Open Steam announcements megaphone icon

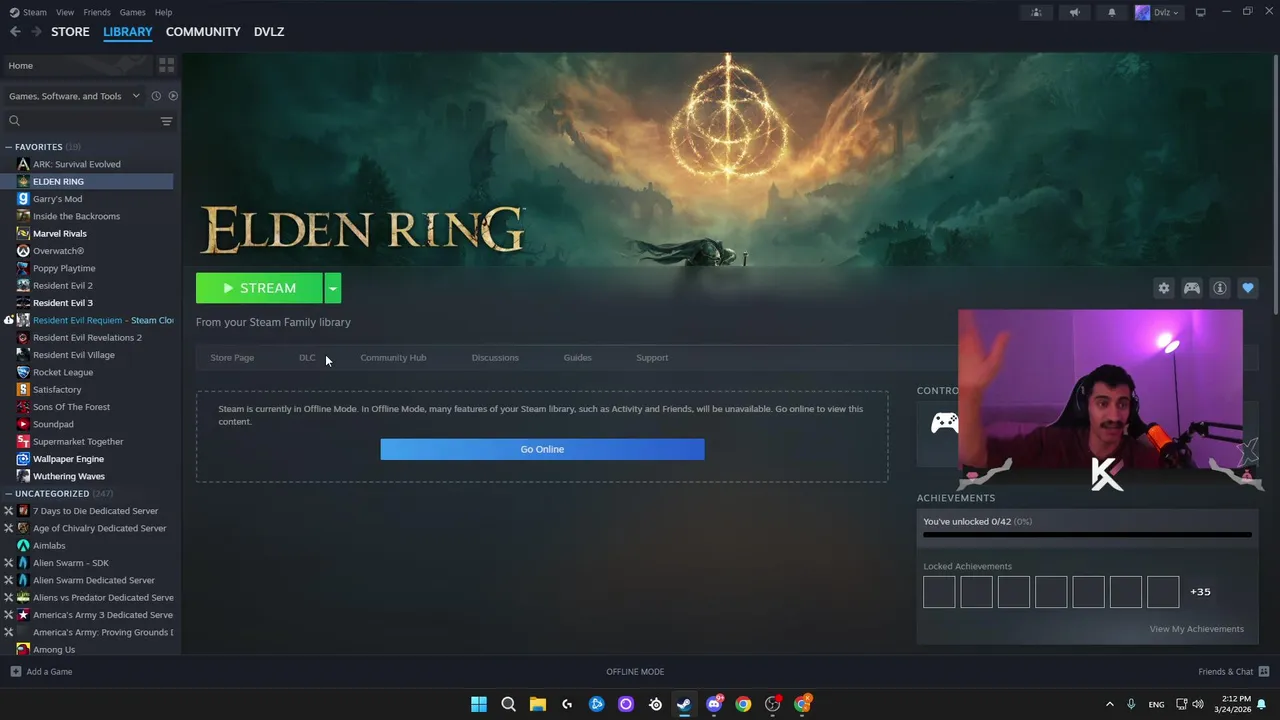tap(1074, 12)
